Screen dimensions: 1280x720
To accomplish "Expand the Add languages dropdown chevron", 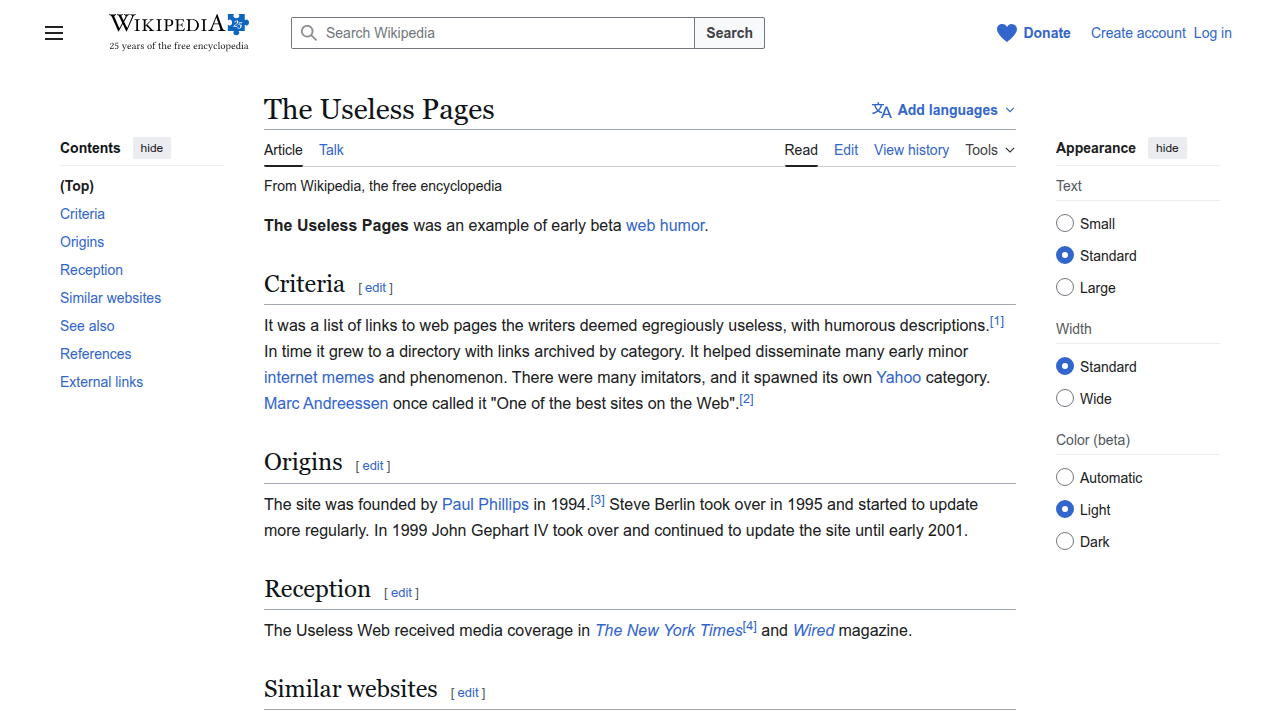I will (1010, 110).
